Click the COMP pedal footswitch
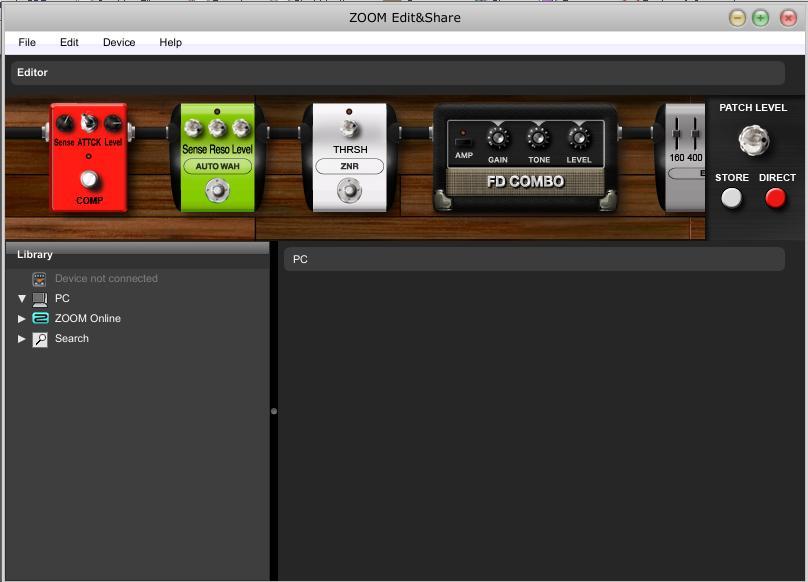Viewport: 808px width, 582px height. click(x=89, y=180)
